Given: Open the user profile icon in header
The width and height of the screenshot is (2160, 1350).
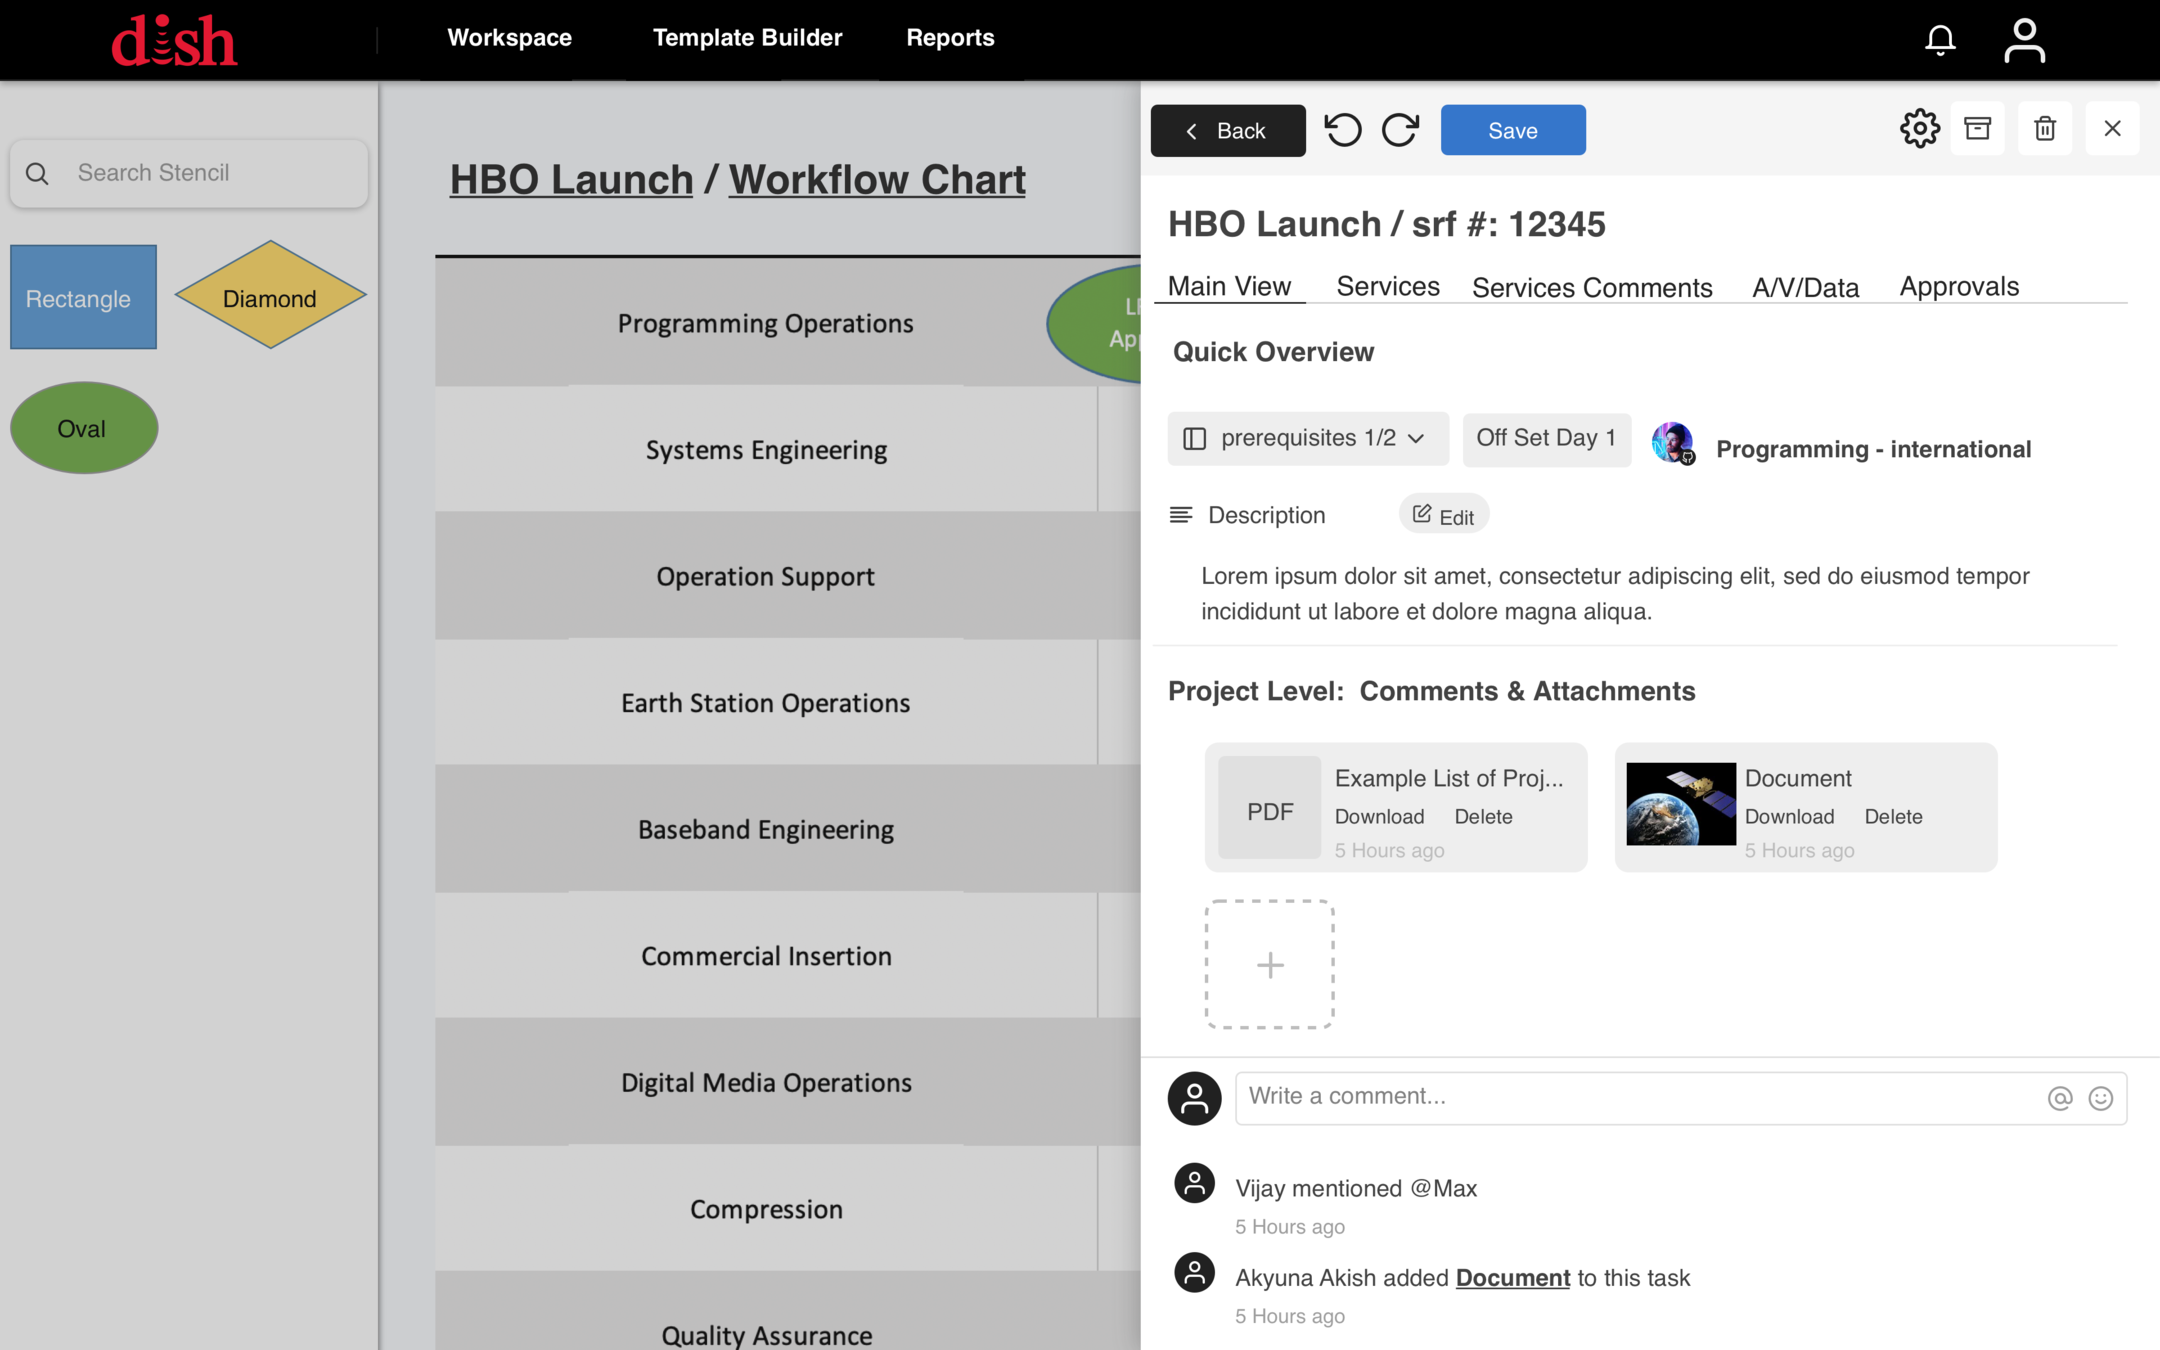Looking at the screenshot, I should (x=2024, y=40).
